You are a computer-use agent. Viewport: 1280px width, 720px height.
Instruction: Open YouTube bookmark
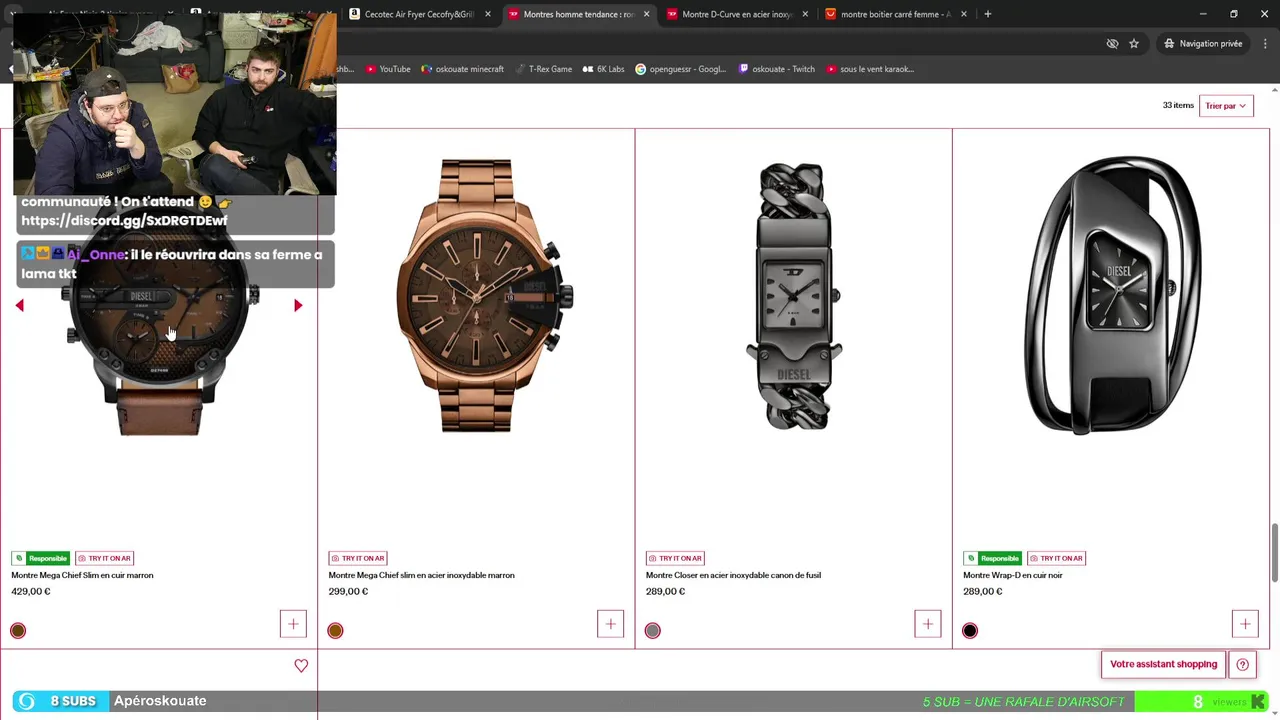(x=388, y=69)
